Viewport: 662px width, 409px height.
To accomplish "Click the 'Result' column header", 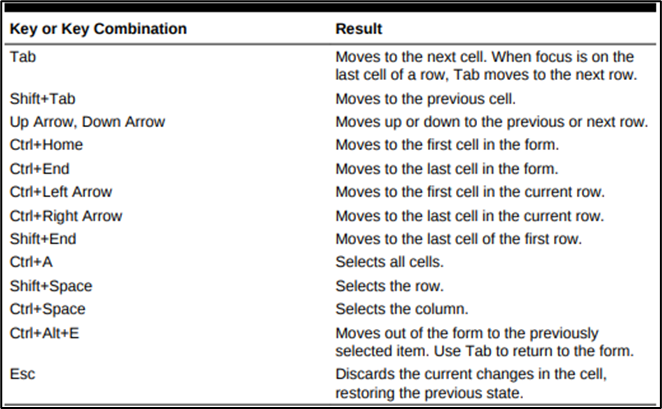I will pyautogui.click(x=358, y=29).
